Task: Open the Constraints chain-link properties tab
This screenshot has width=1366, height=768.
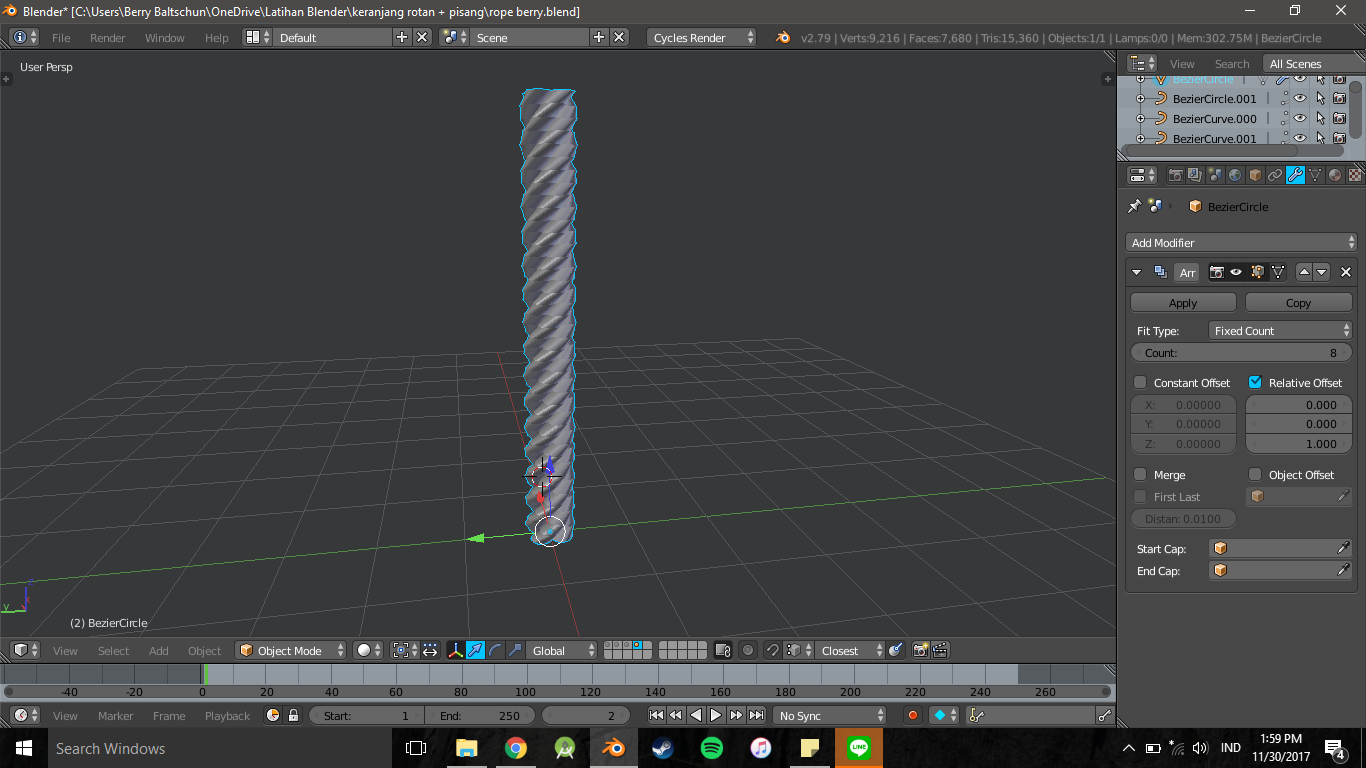Action: coord(1275,175)
